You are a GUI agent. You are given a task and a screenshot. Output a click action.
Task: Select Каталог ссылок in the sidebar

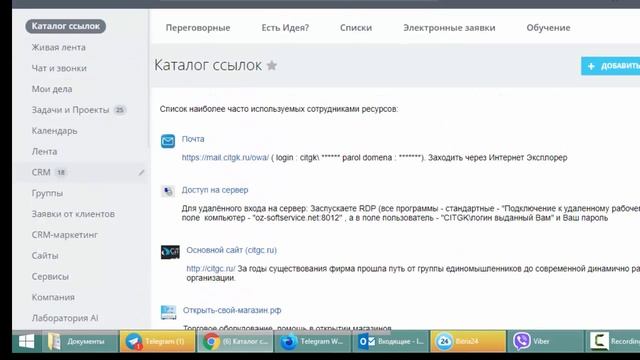coord(66,26)
